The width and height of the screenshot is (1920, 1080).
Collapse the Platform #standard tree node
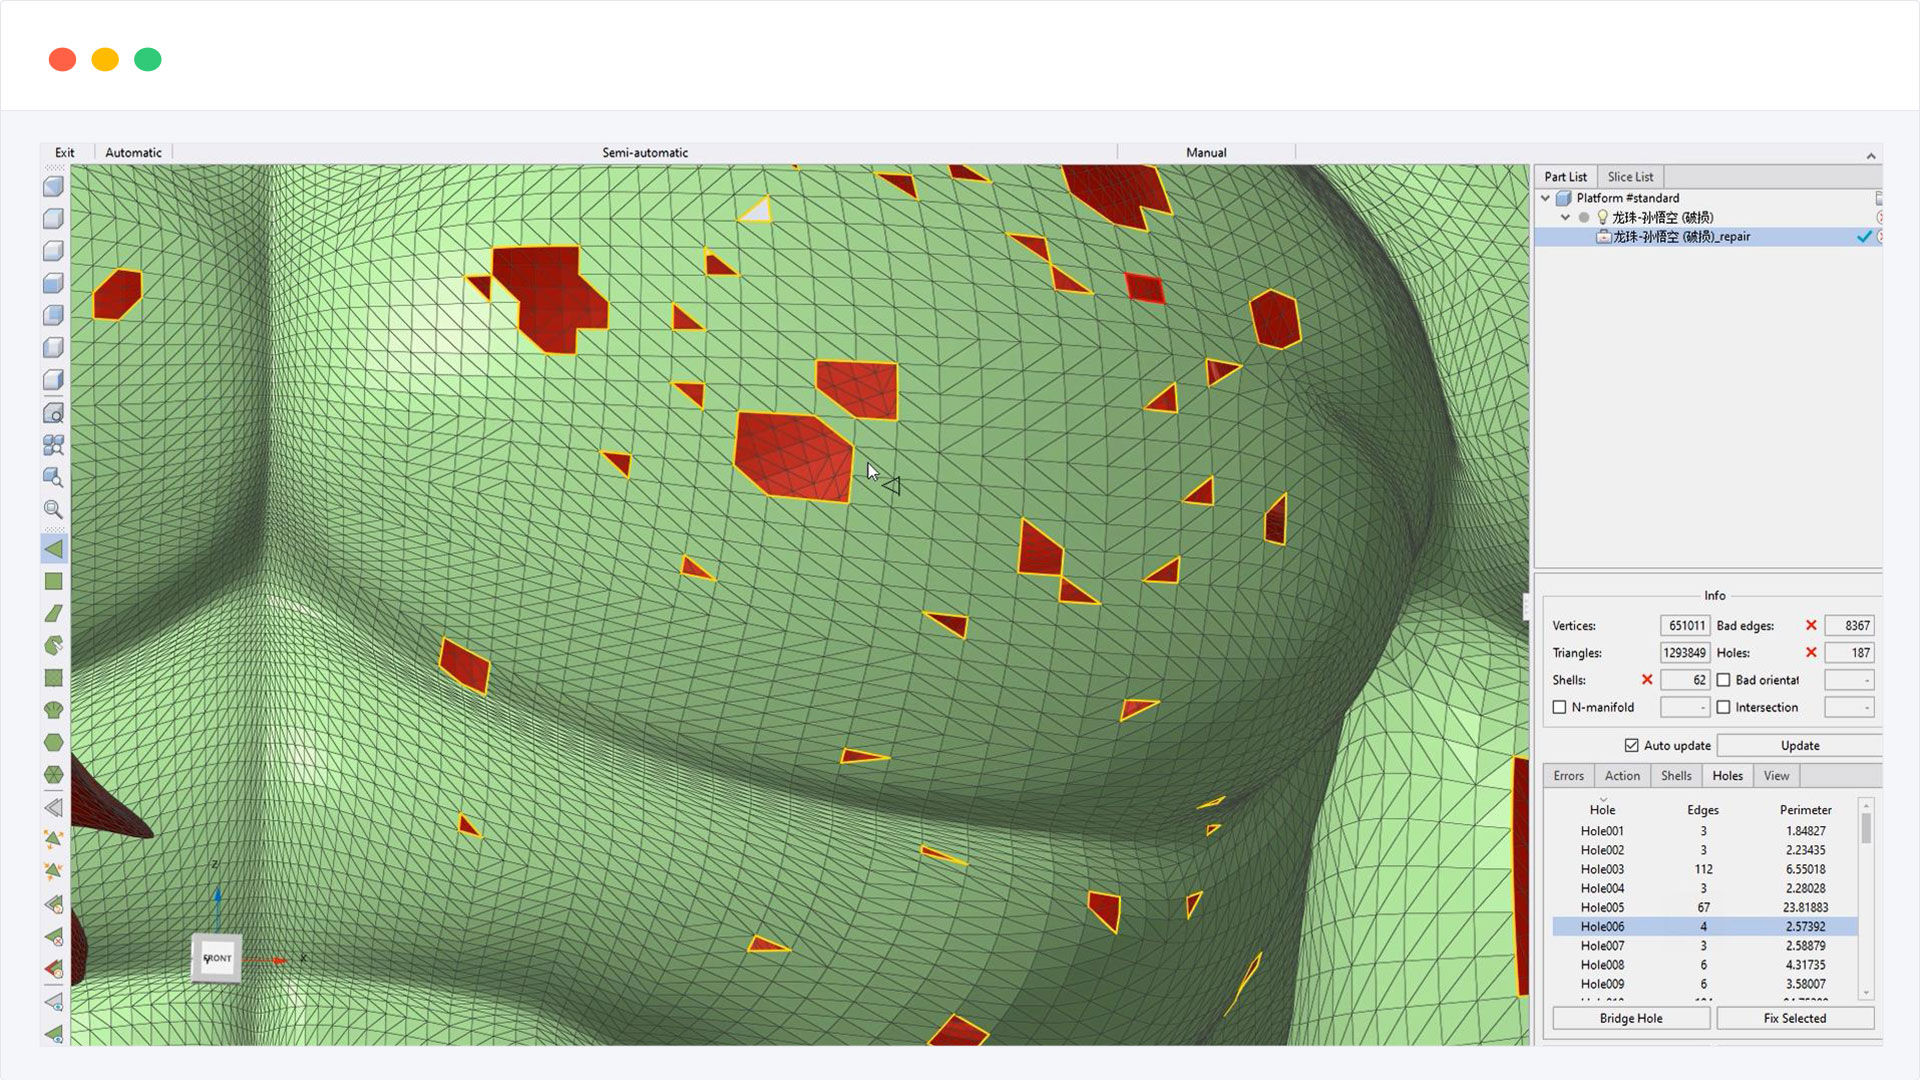(x=1546, y=198)
